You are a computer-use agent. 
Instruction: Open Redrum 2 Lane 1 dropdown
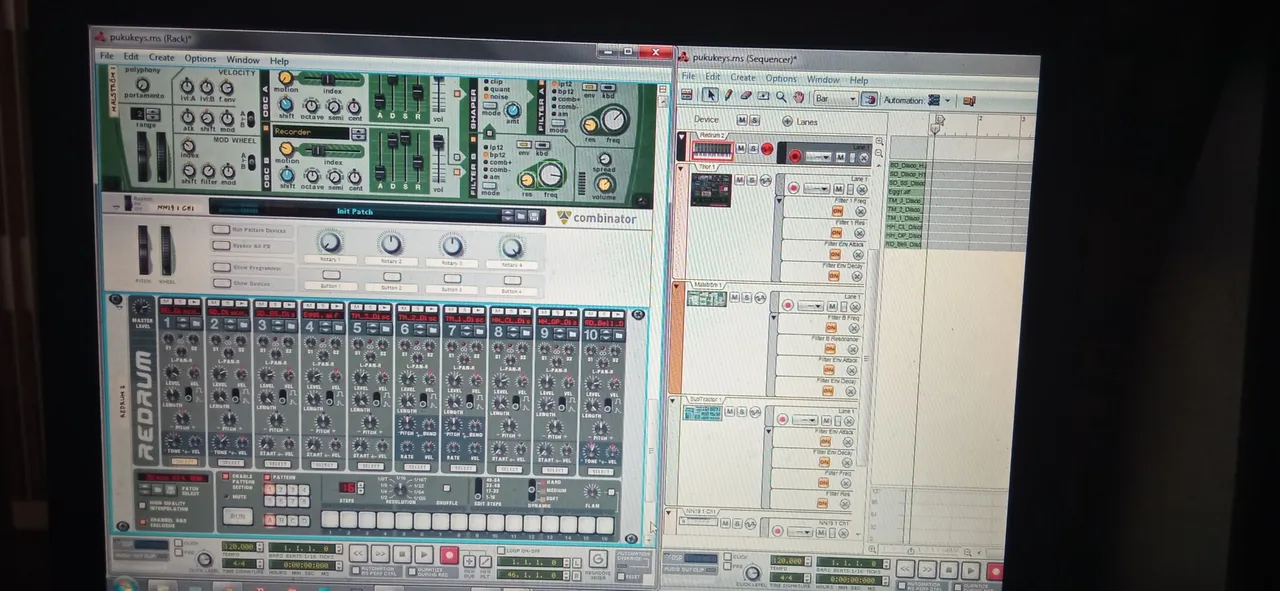coord(819,157)
